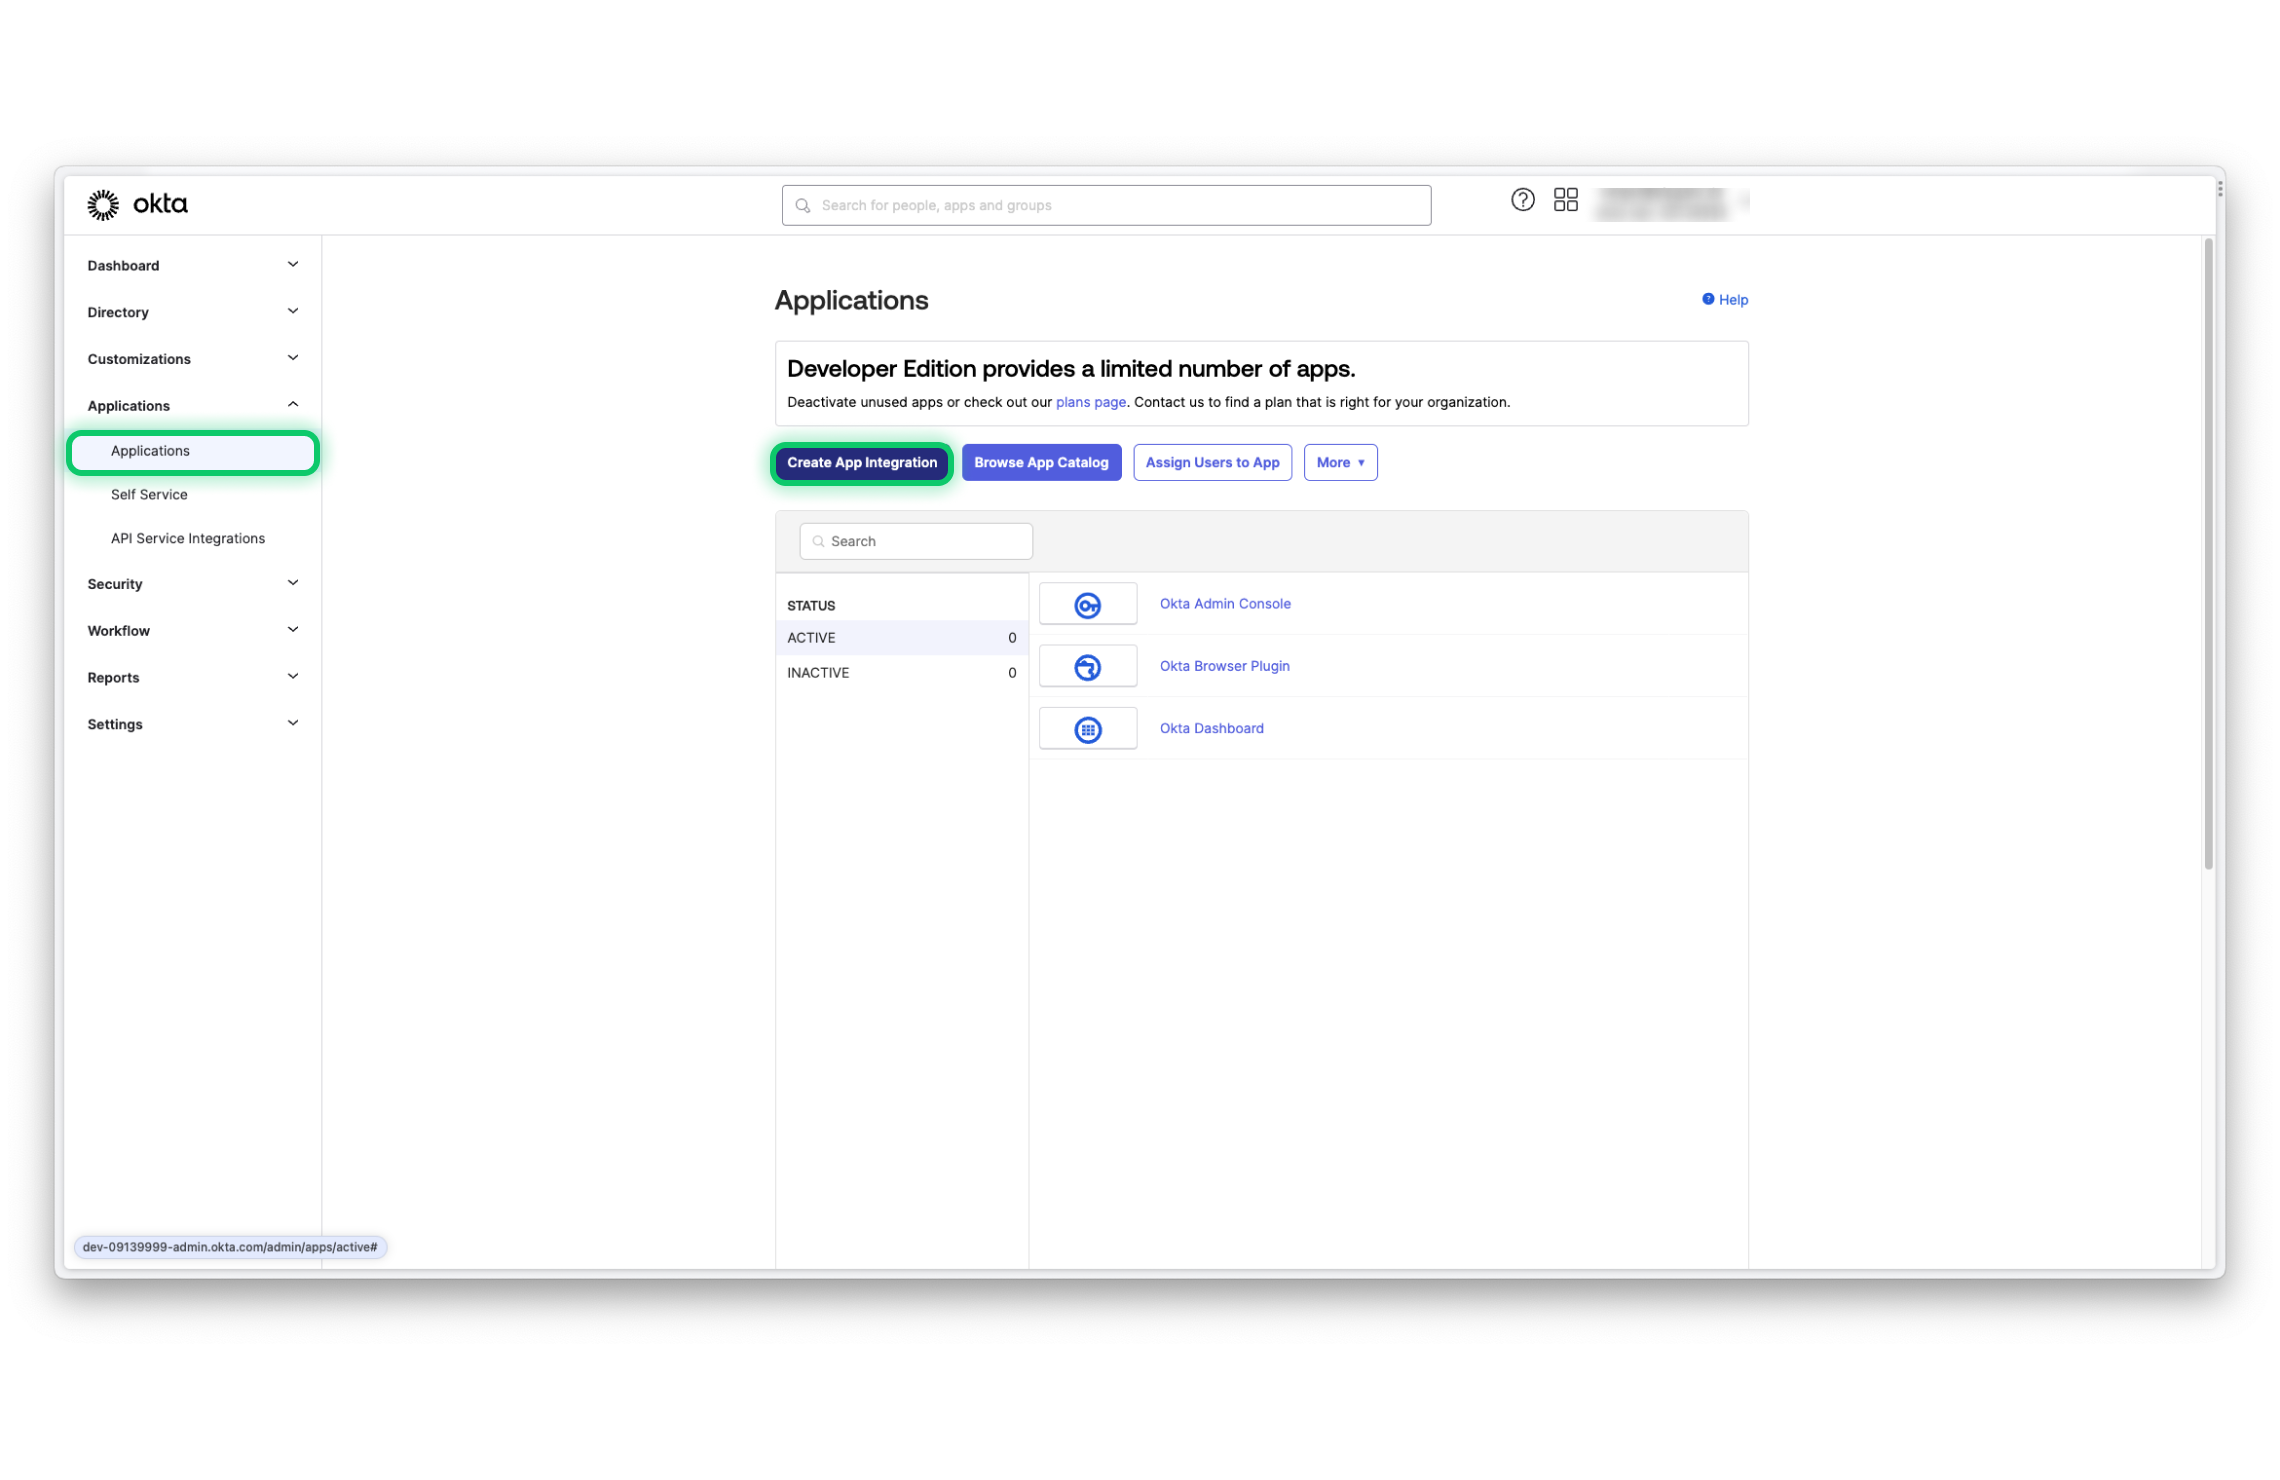Click the page vertical scrollbar

point(2208,555)
